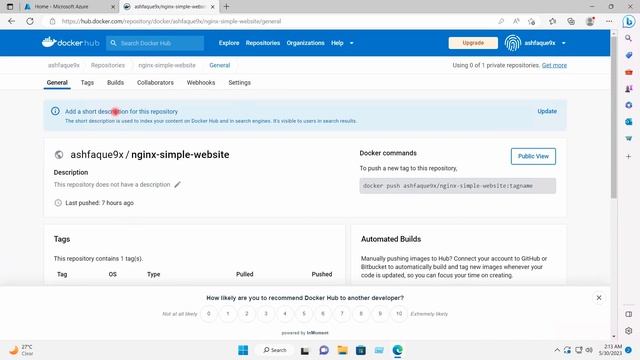Click the browser back arrow
The height and width of the screenshot is (360, 640).
11,21
